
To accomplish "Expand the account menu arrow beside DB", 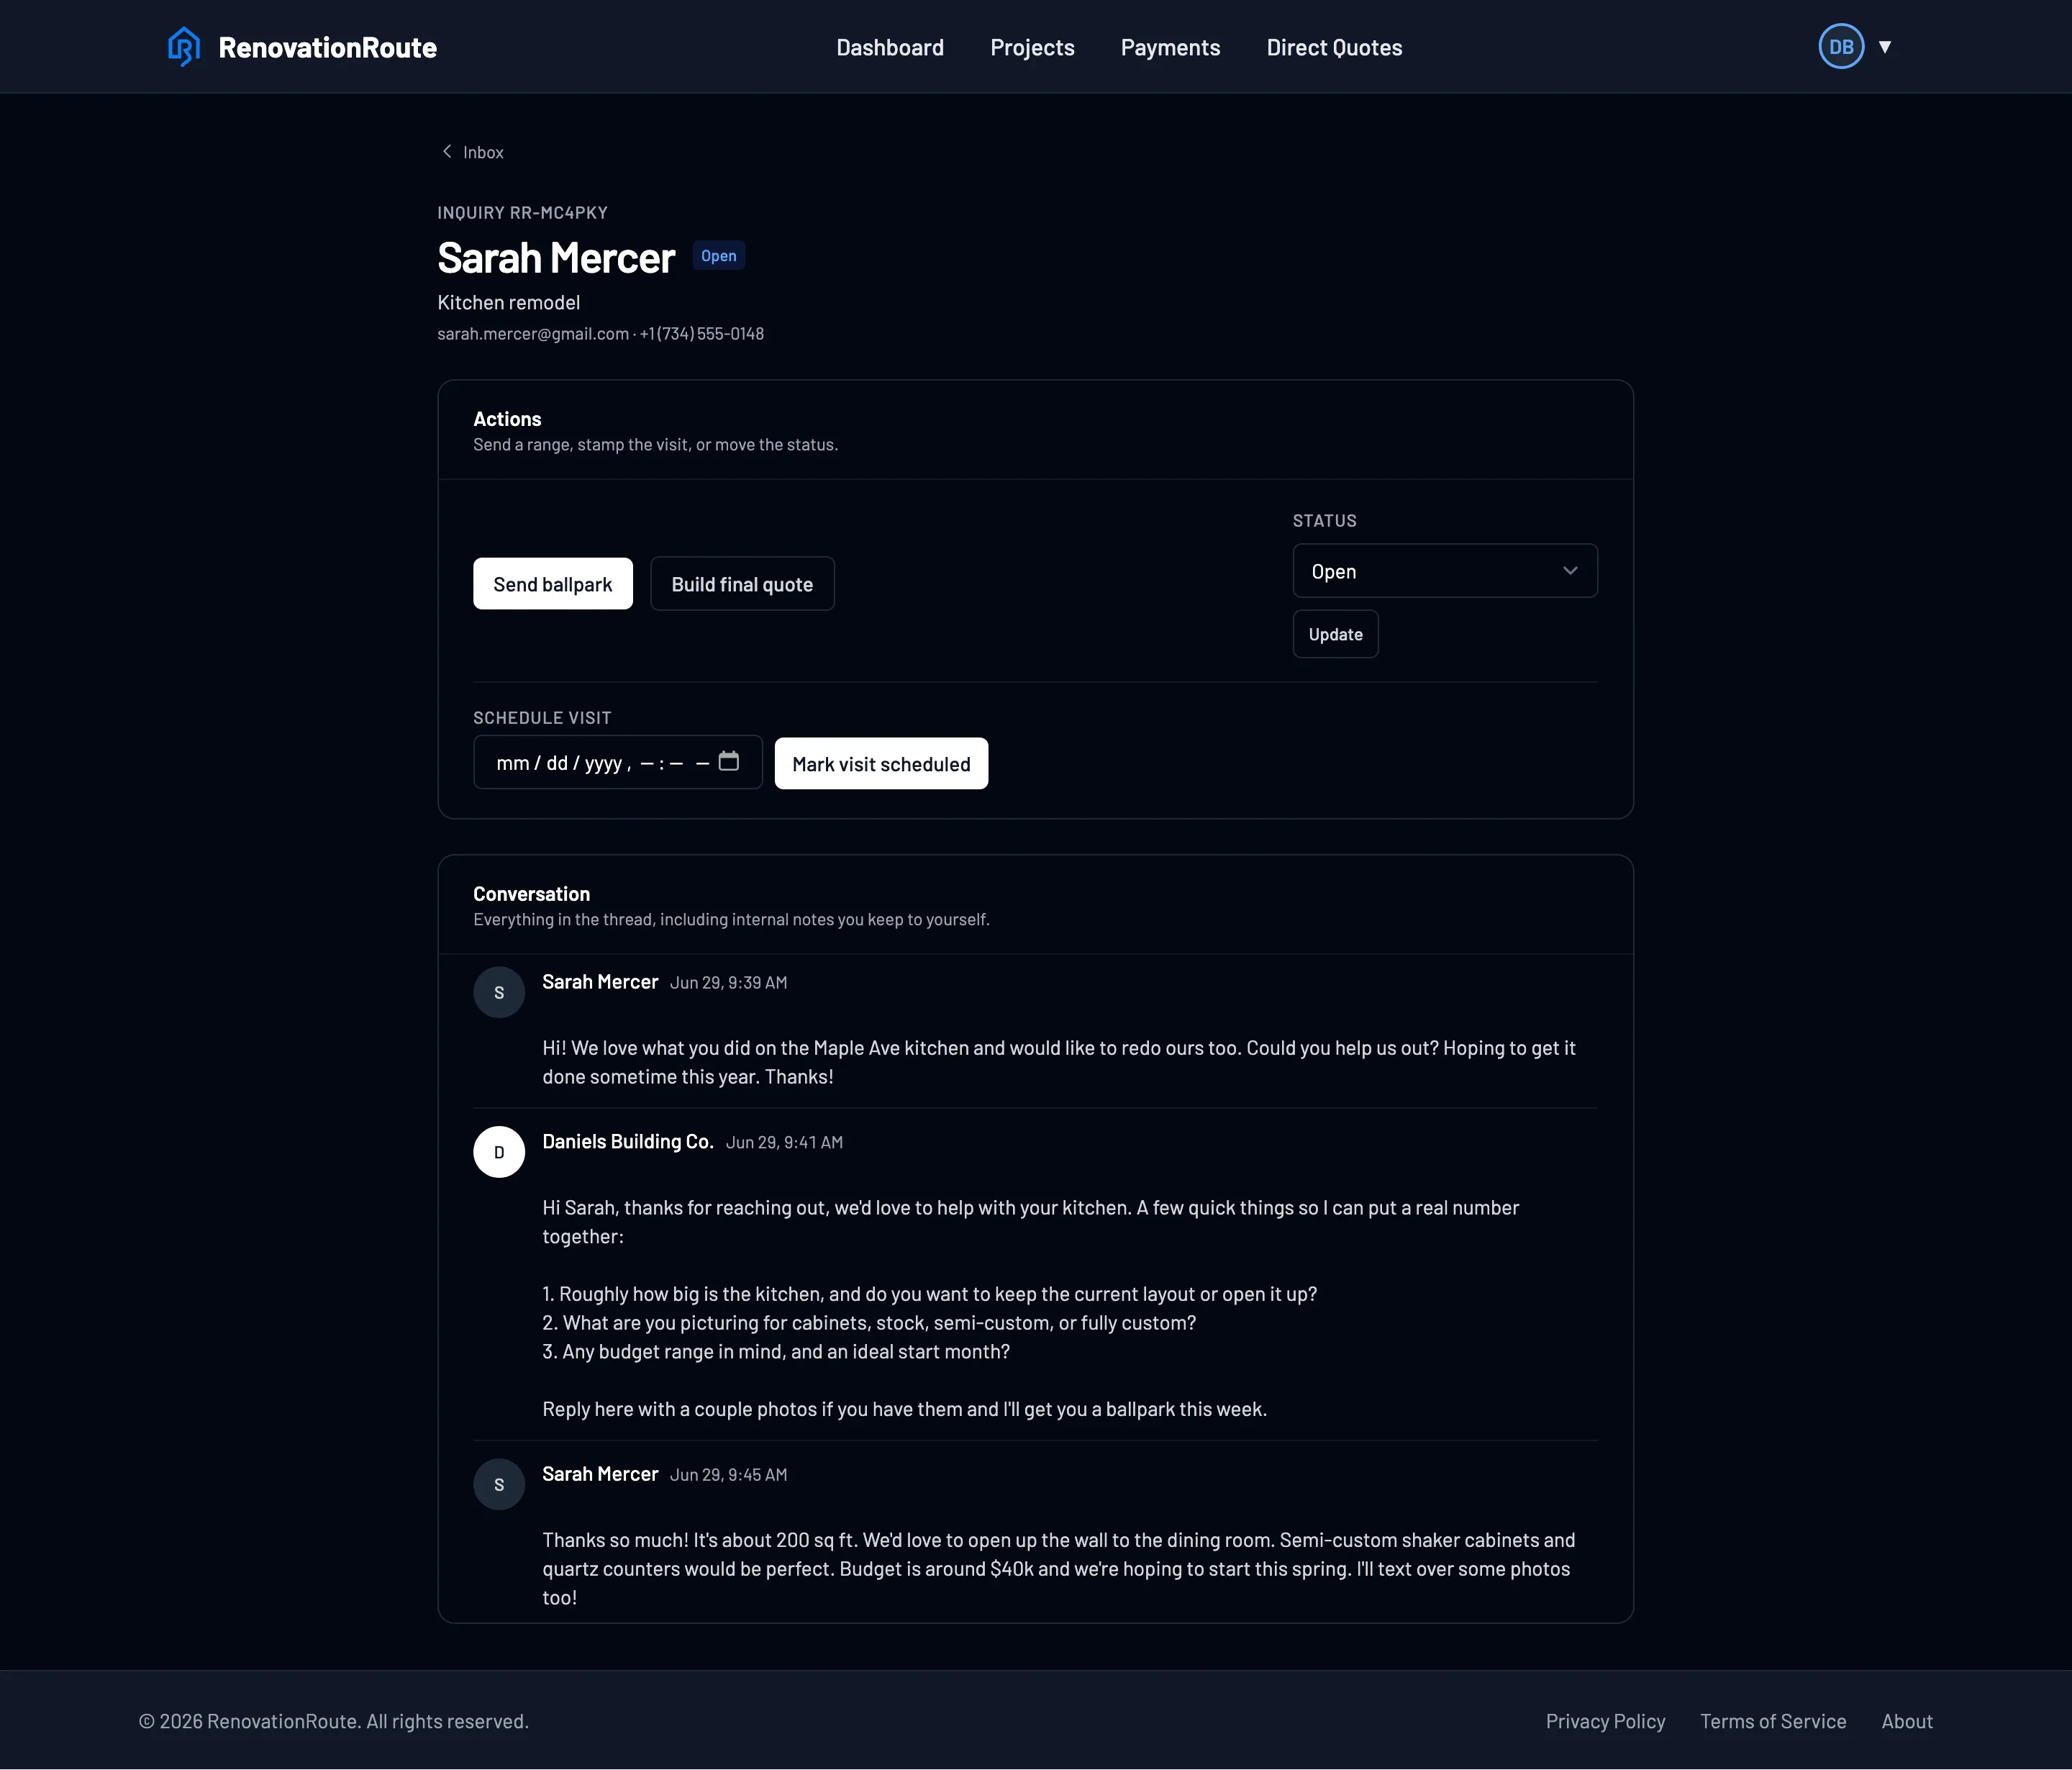I will [1885, 47].
